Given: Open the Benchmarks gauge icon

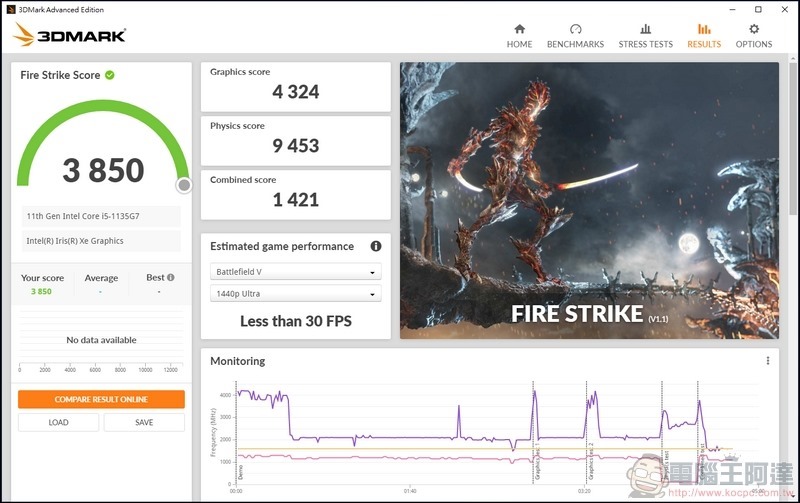Looking at the screenshot, I should click(x=575, y=30).
